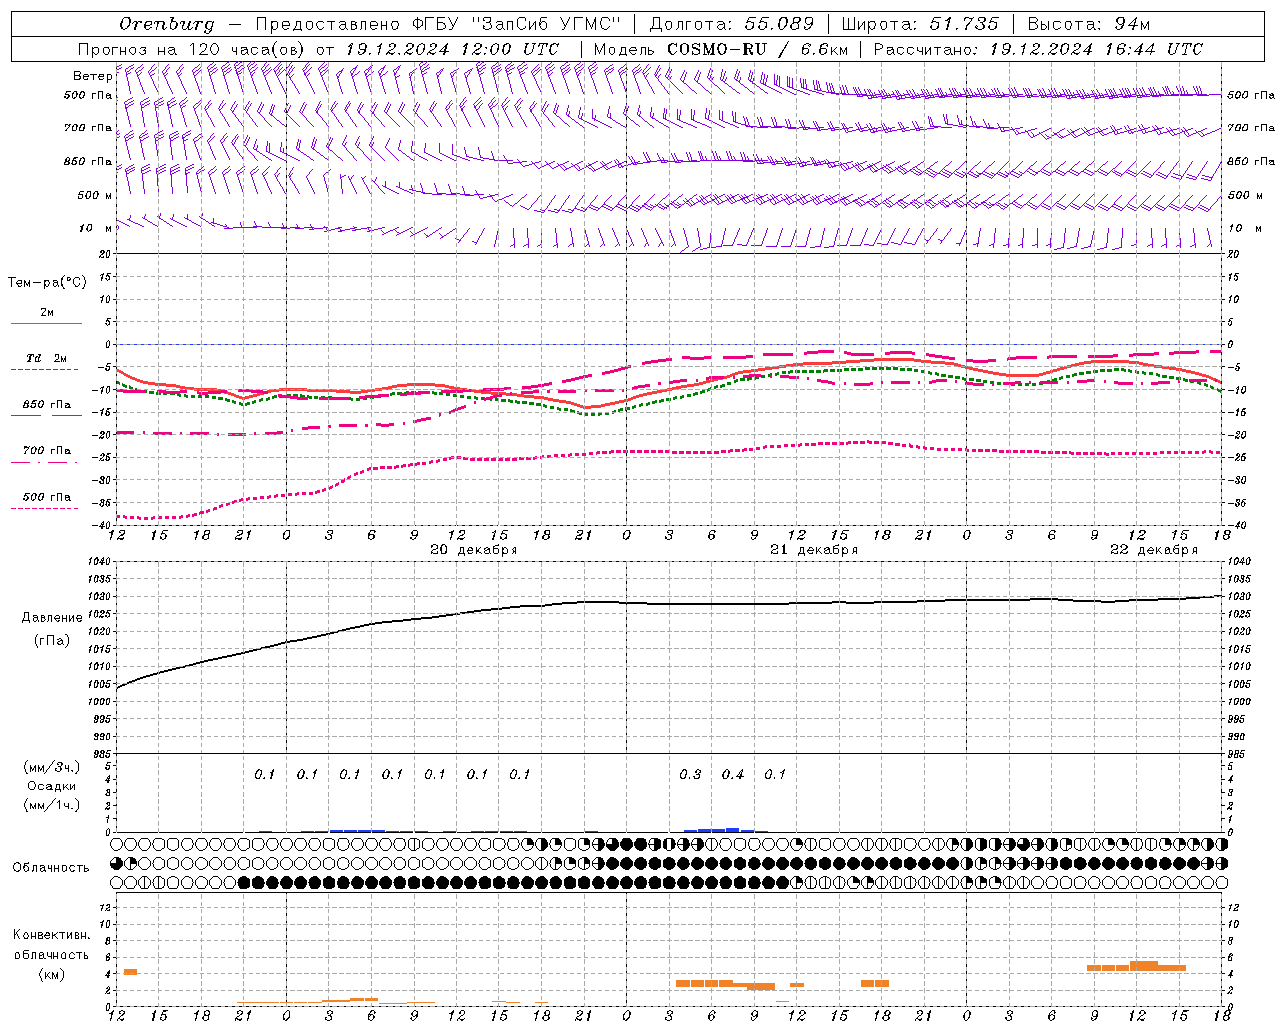Click 'Рассчитано: 19.12.2024 16:44 UTC' text

tap(1038, 49)
